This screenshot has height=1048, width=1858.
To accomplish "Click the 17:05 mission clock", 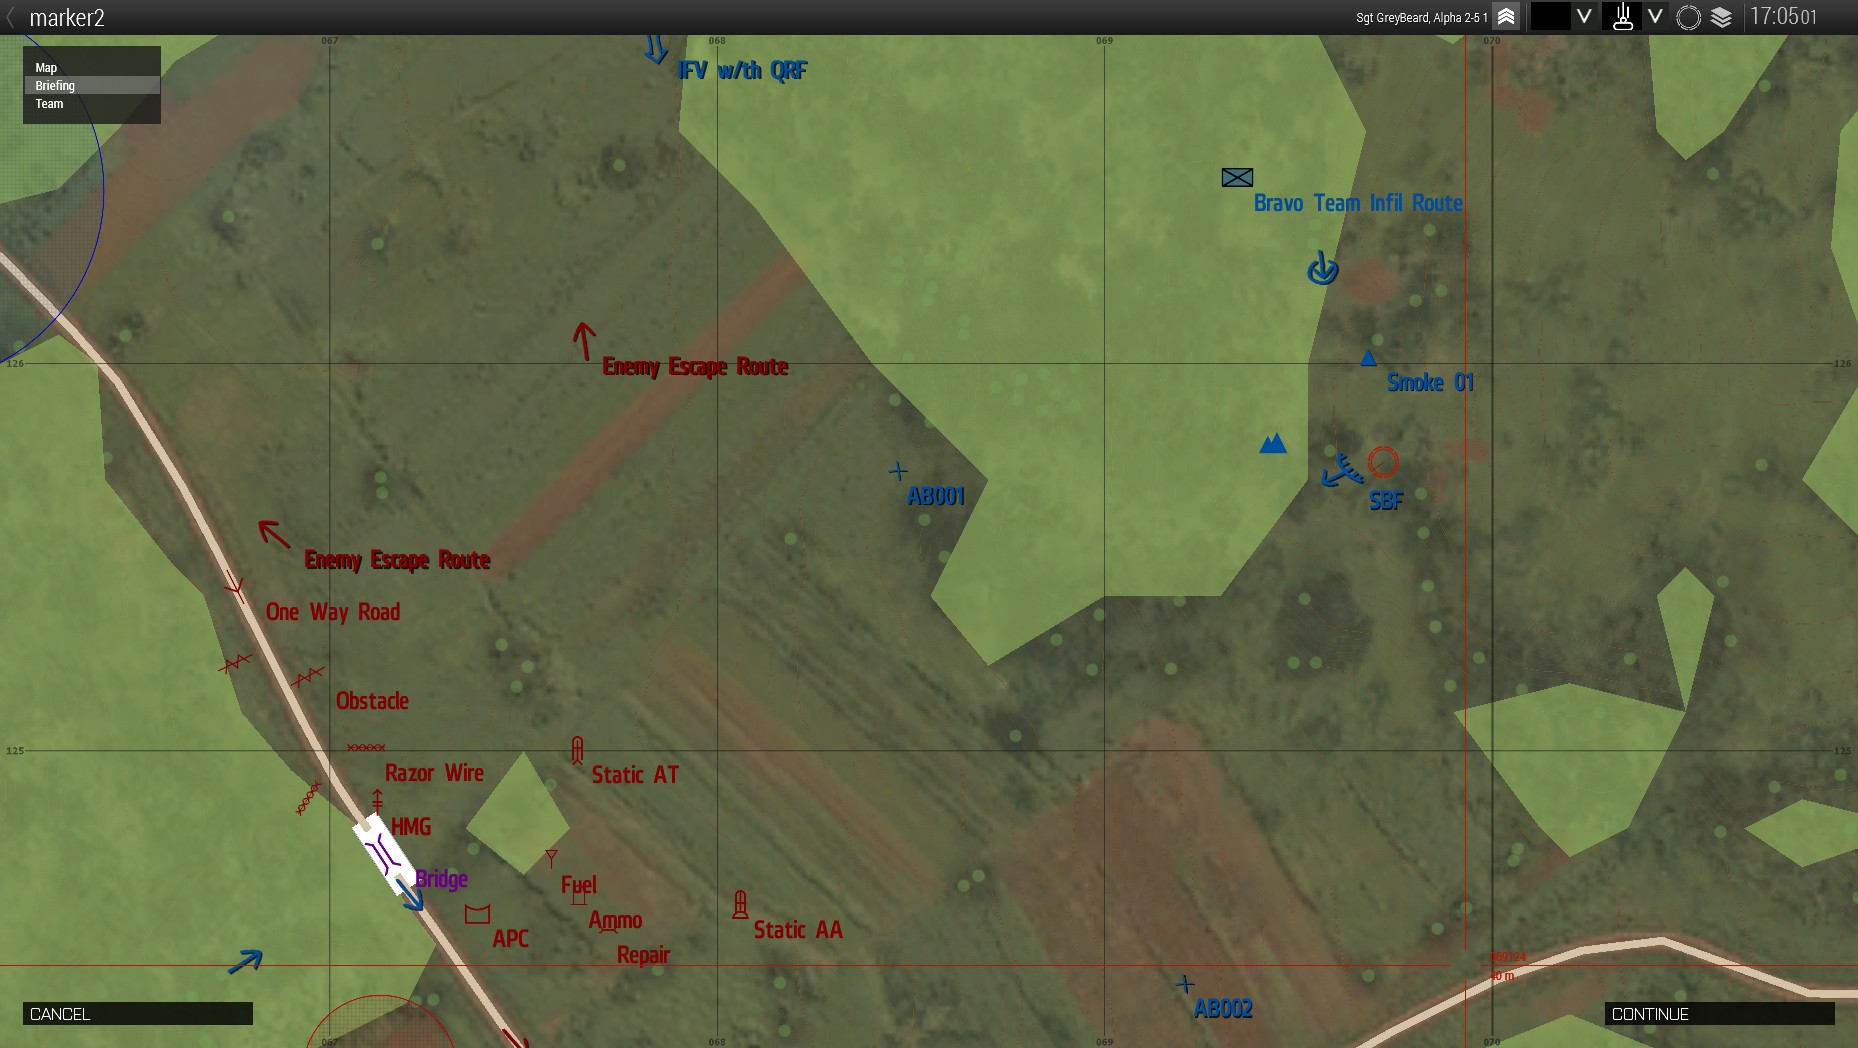I will [x=1783, y=17].
